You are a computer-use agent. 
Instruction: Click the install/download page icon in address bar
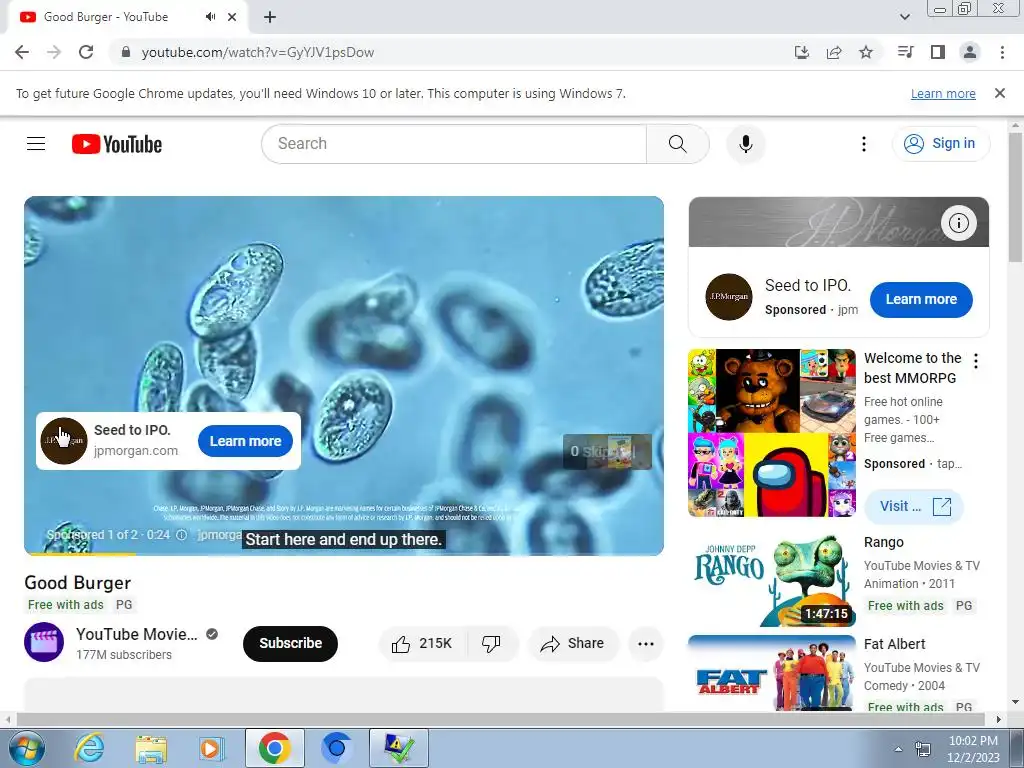[x=802, y=52]
